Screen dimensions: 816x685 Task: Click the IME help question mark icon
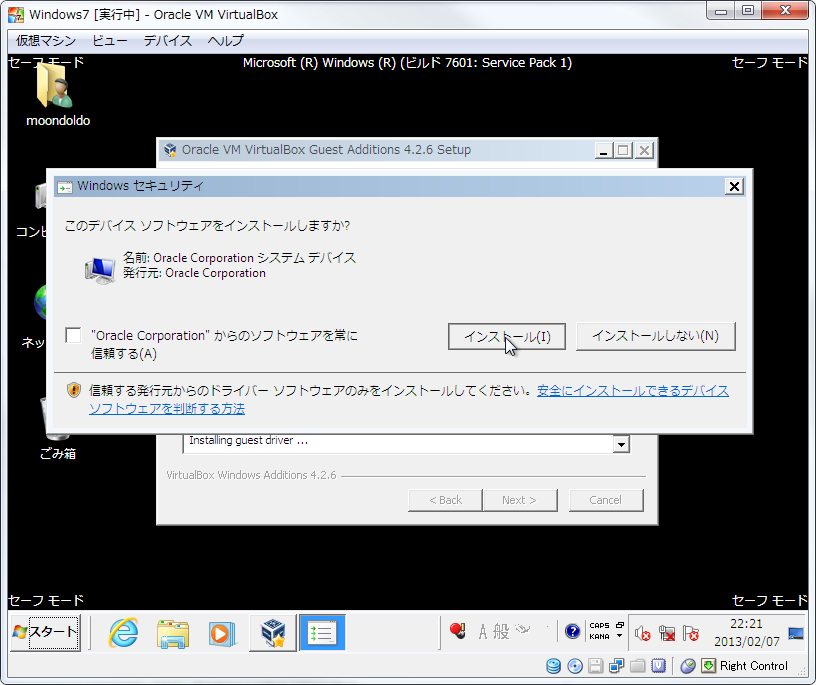572,631
